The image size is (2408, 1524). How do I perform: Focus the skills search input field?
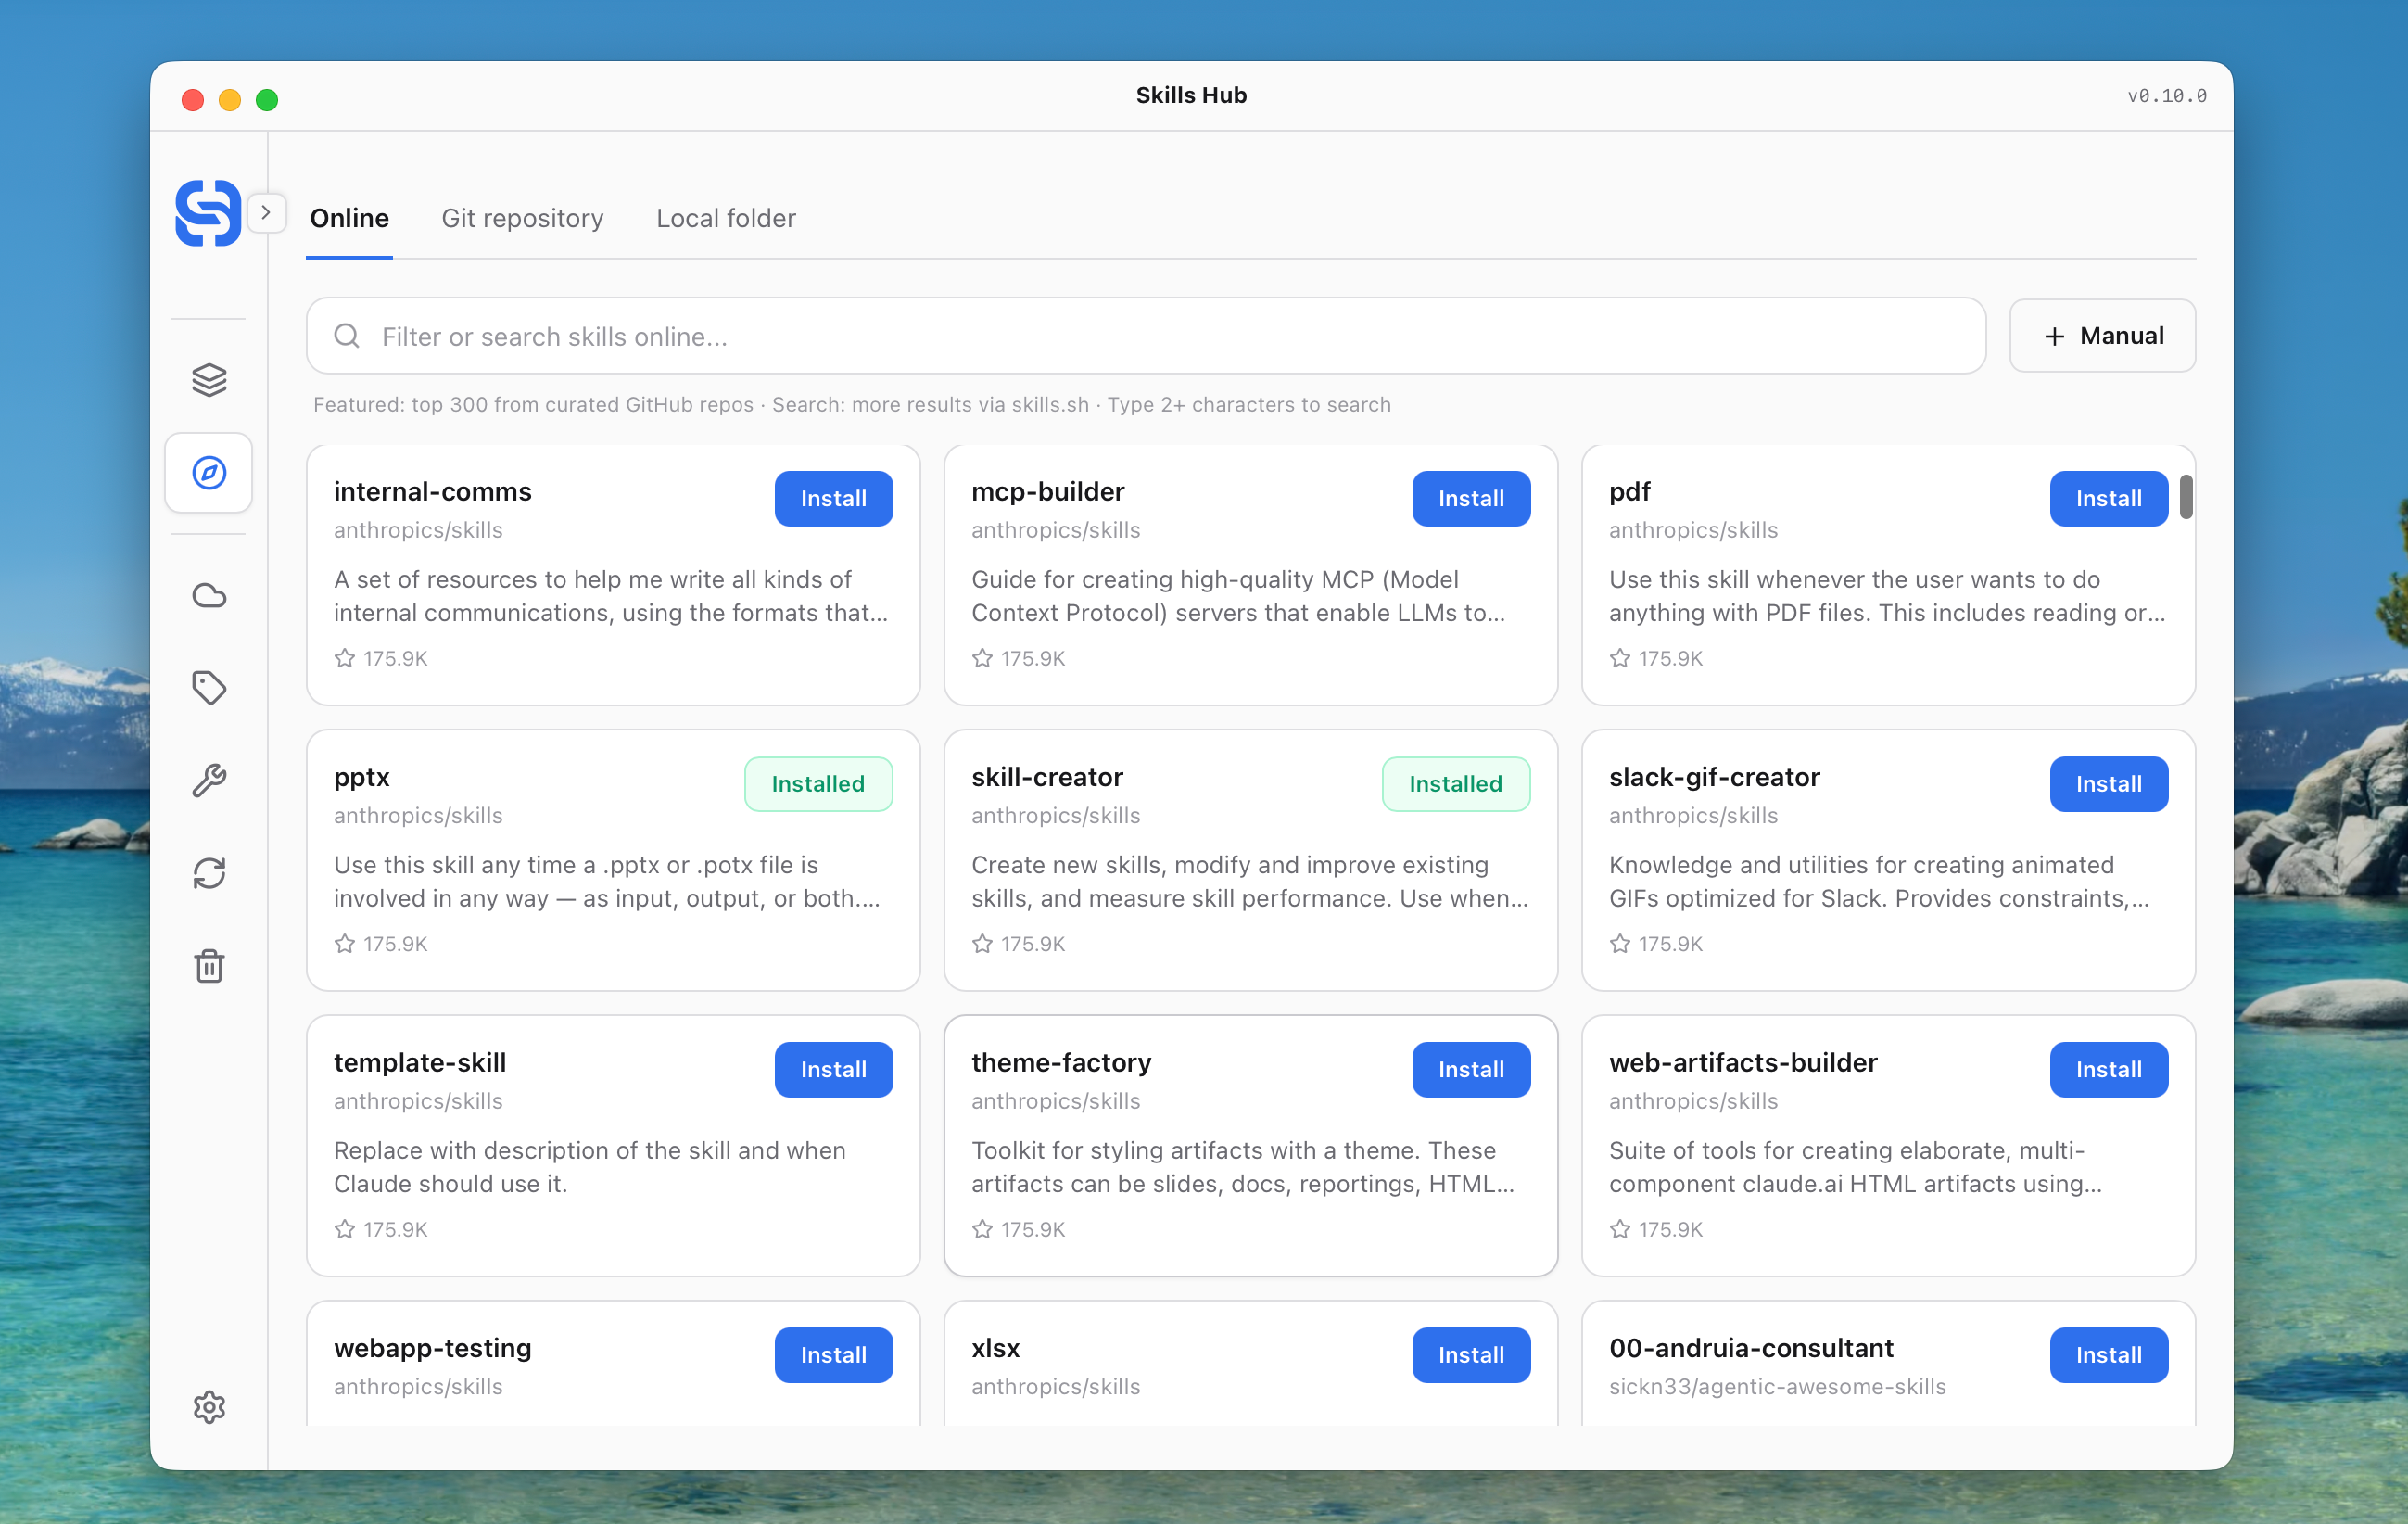(1146, 336)
